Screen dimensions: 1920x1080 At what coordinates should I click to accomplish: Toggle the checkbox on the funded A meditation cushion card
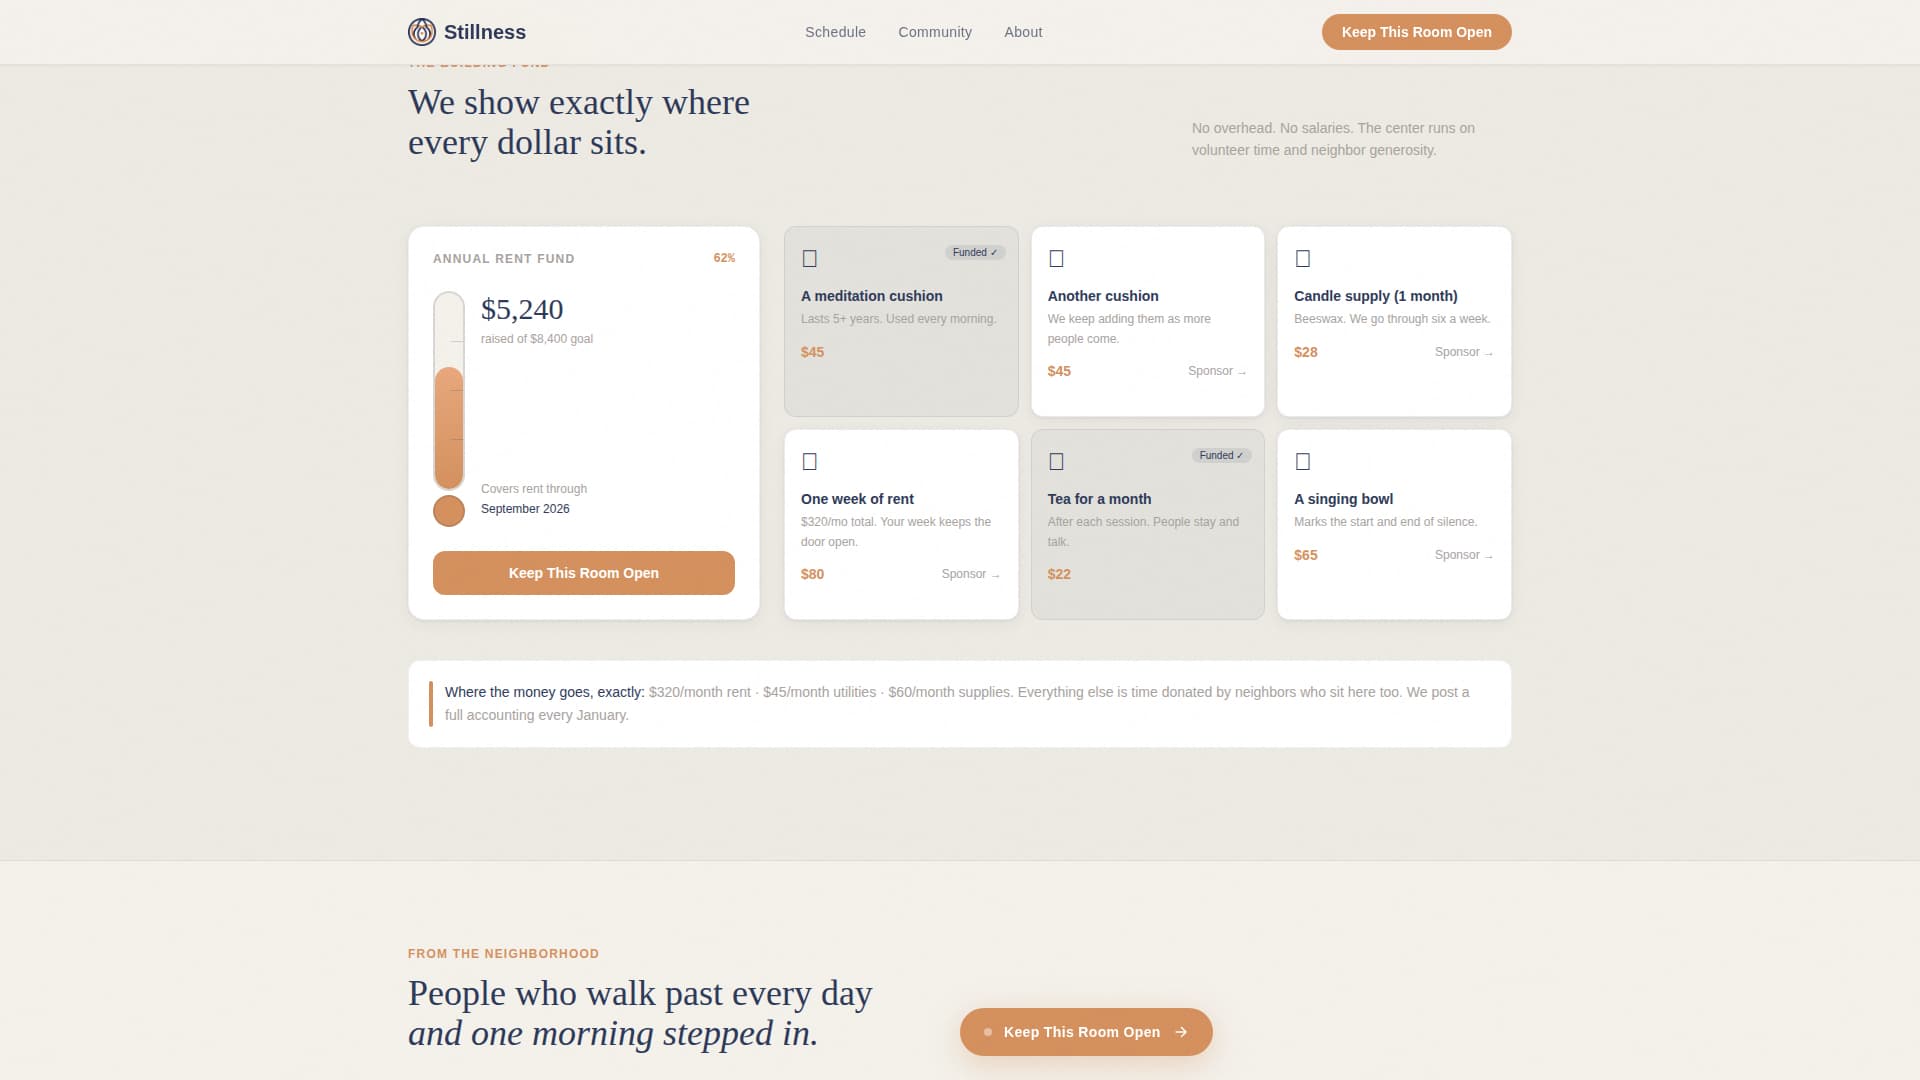point(811,258)
